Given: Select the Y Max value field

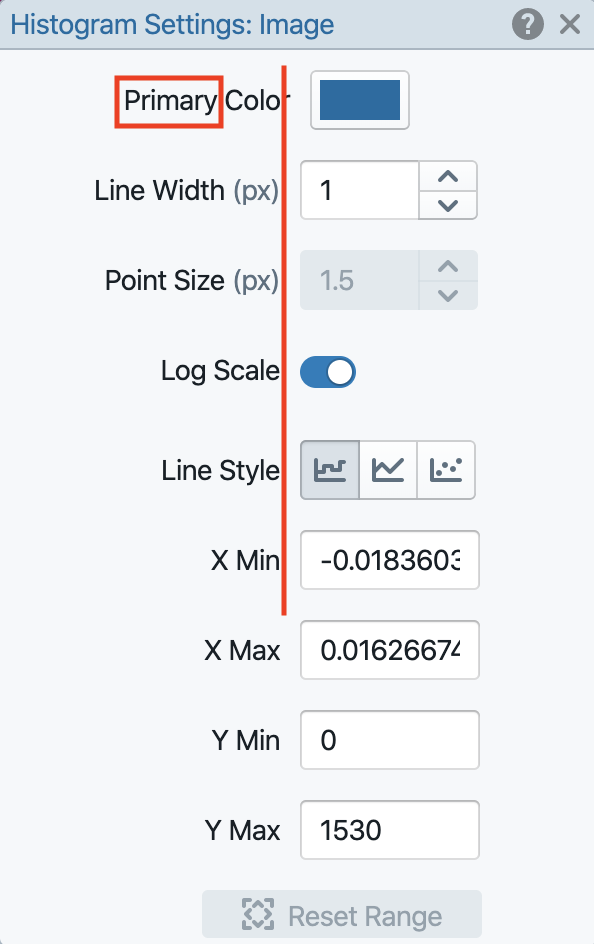Looking at the screenshot, I should tap(389, 830).
